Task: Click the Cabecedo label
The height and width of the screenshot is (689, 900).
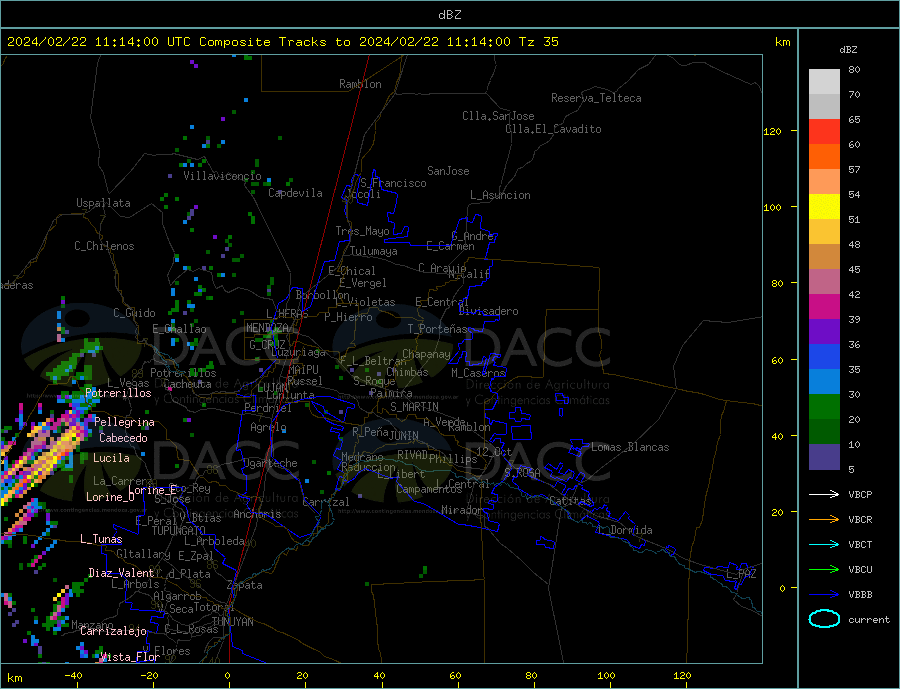Action: [123, 439]
